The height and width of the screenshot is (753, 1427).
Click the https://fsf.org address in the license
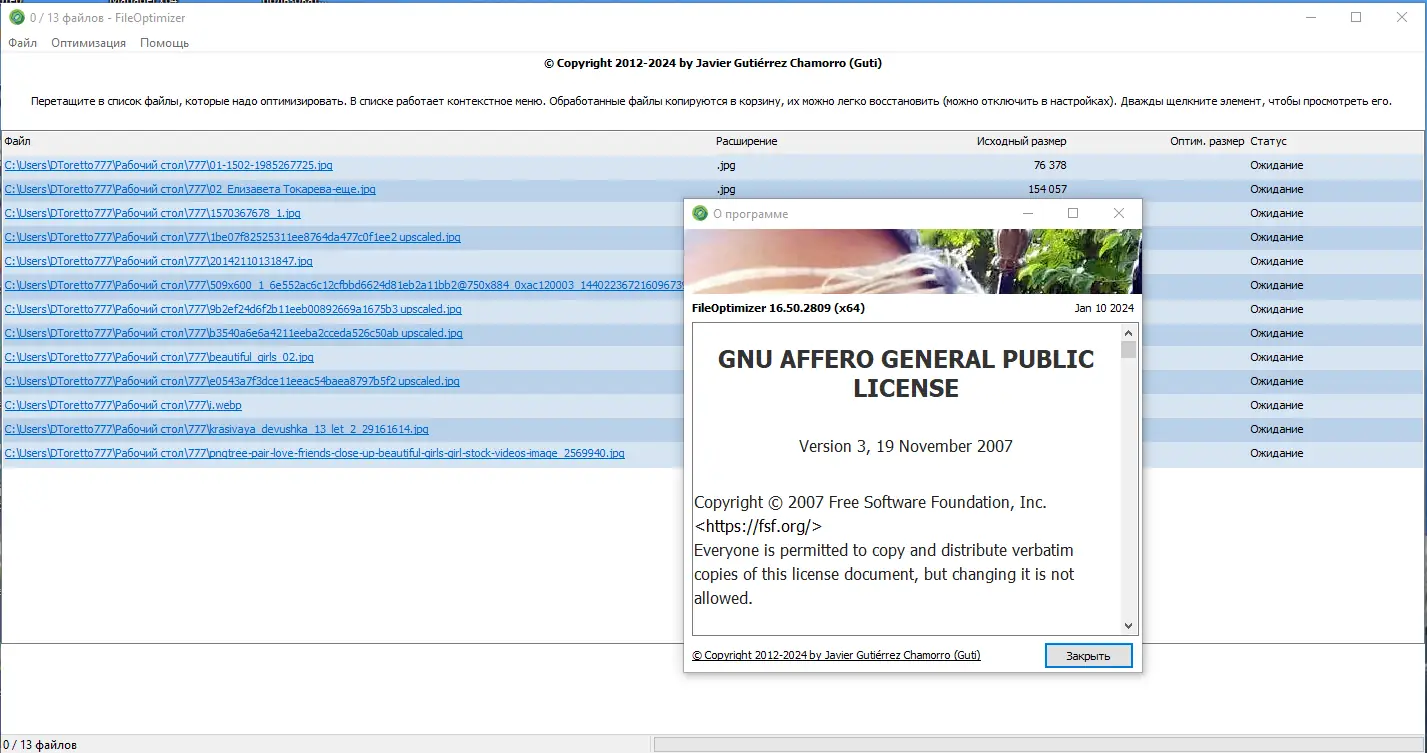point(758,526)
